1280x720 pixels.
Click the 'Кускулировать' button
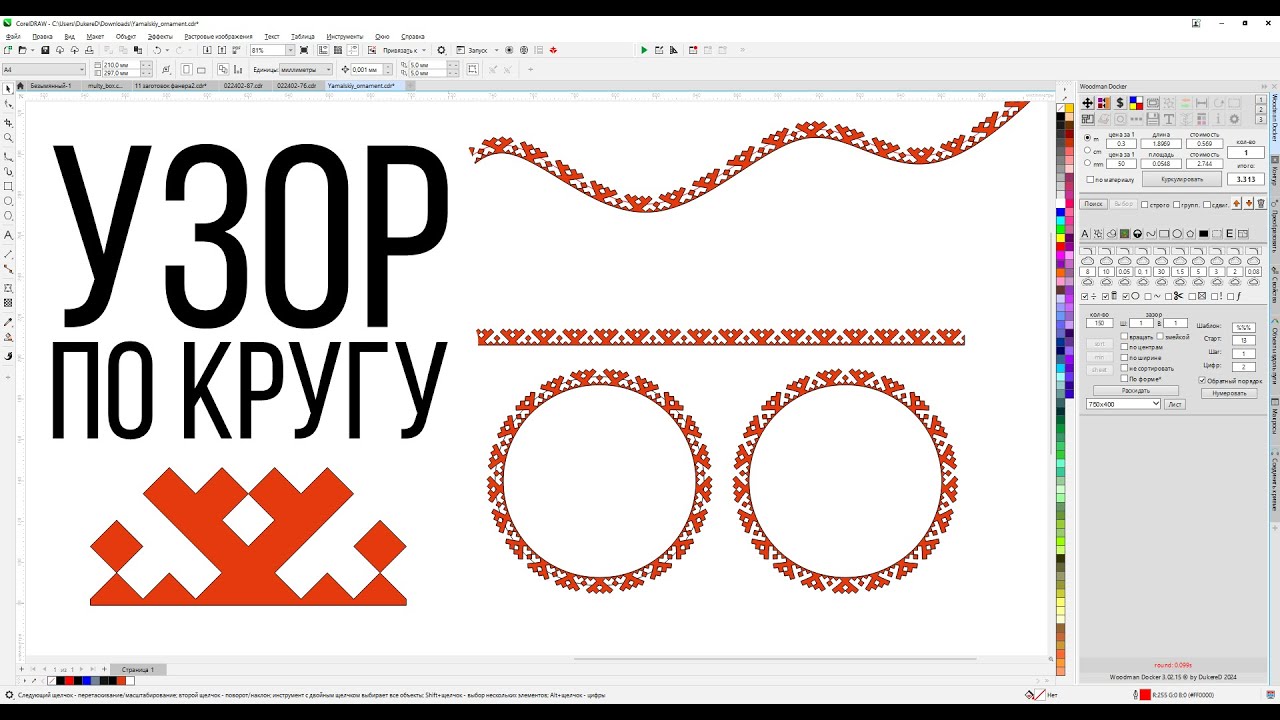[x=1182, y=180]
